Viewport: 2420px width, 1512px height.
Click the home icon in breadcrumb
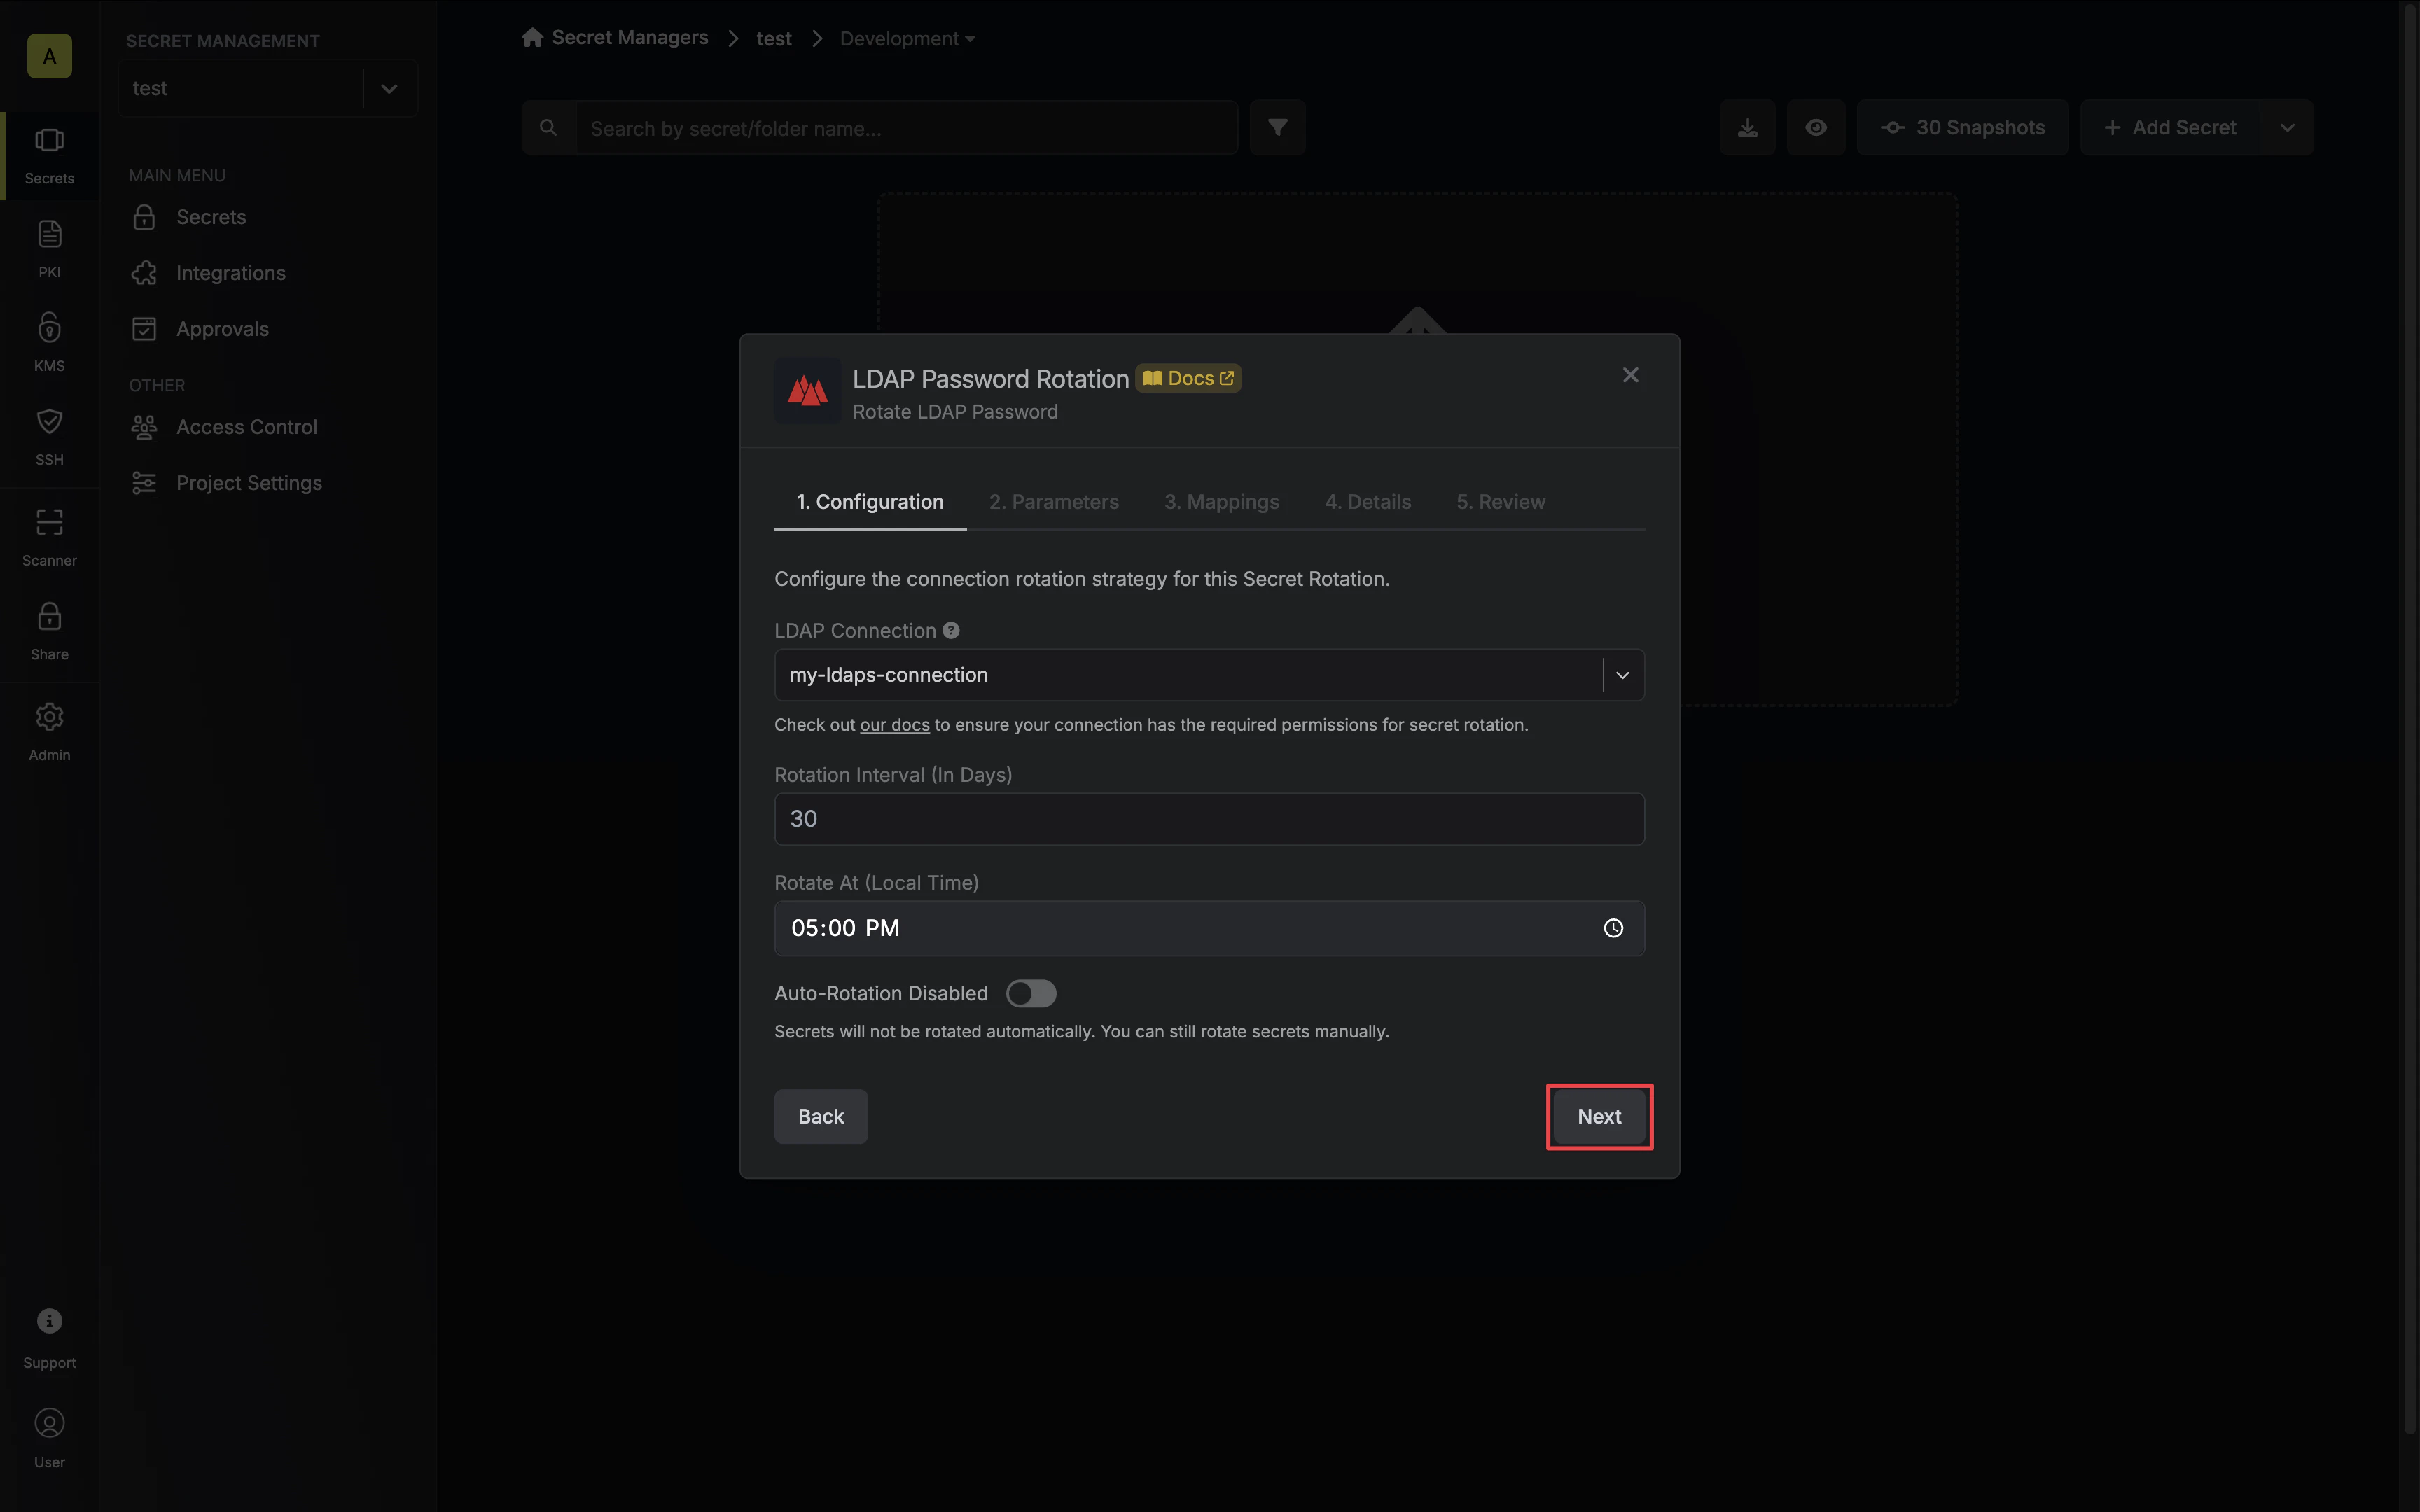(x=532, y=37)
